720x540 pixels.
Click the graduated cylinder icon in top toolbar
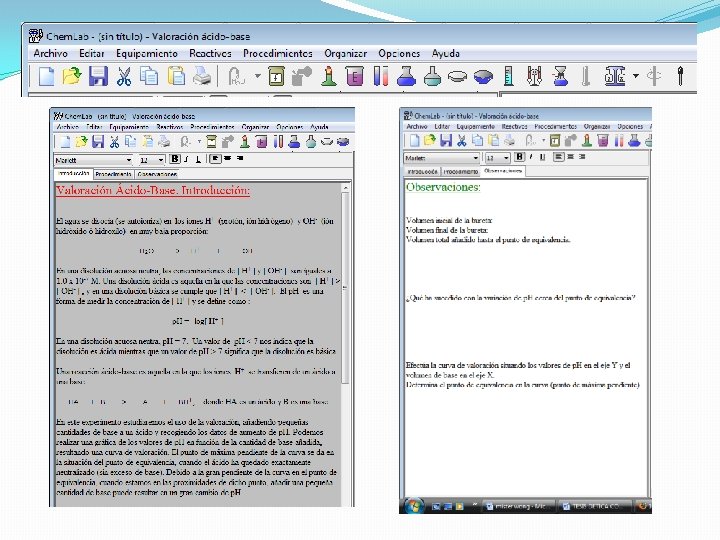coord(508,76)
